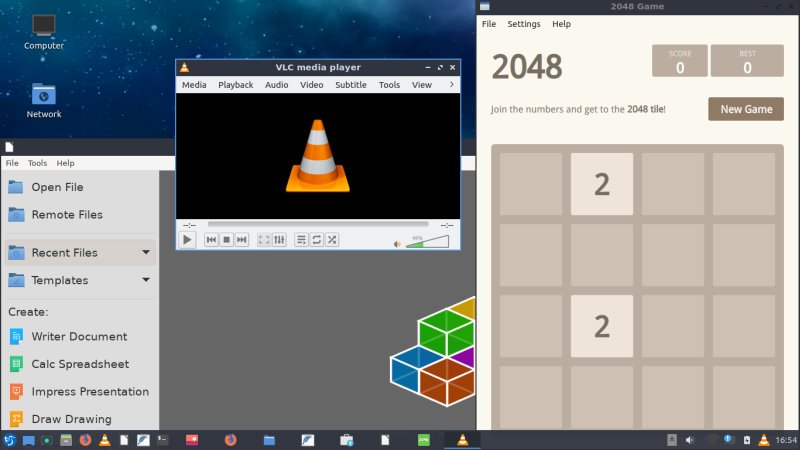
Task: Click Open File in LibreOffice Start Center
Action: pyautogui.click(x=80, y=187)
